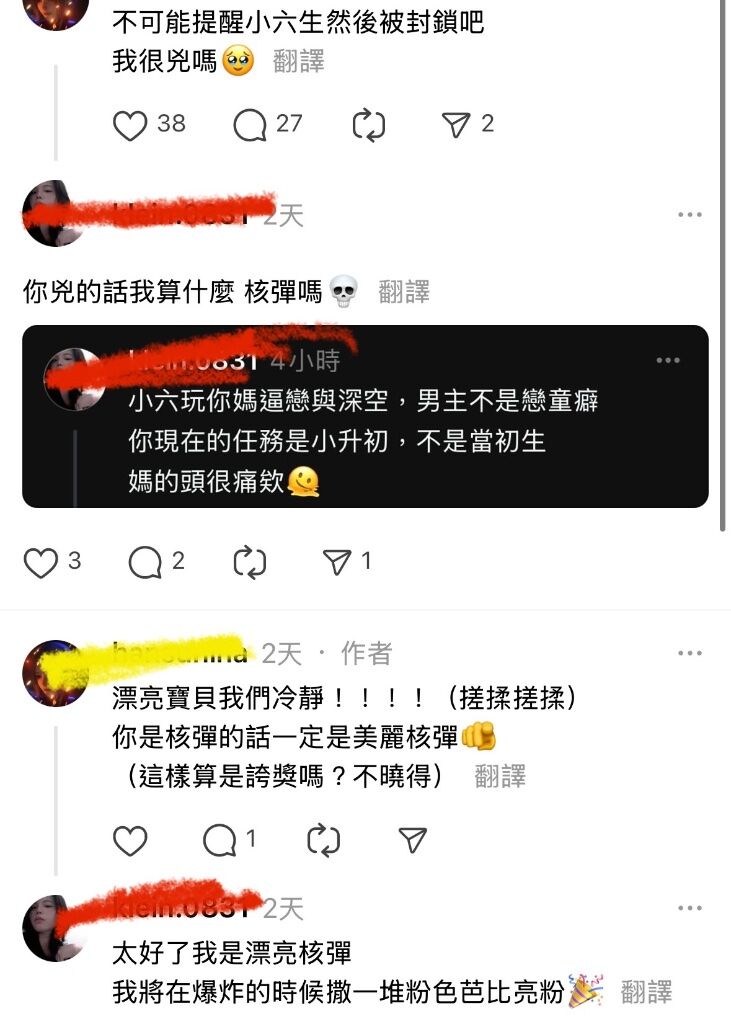731x1024 pixels.
Task: Share the quoted reply with 1 share
Action: (x=337, y=562)
